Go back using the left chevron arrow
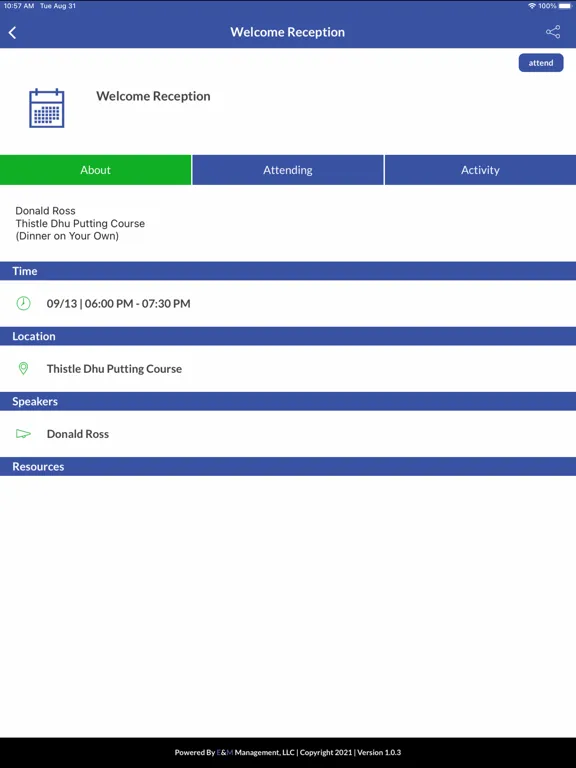 click(13, 33)
